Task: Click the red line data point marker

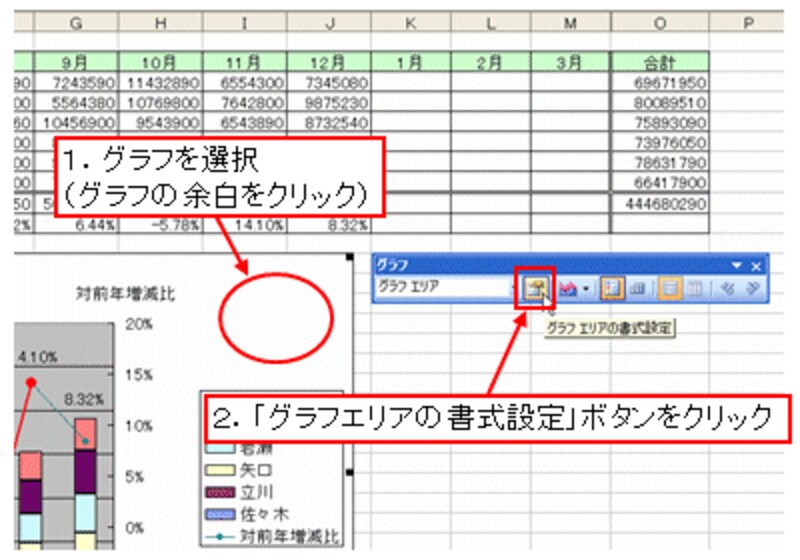Action: pyautogui.click(x=31, y=382)
